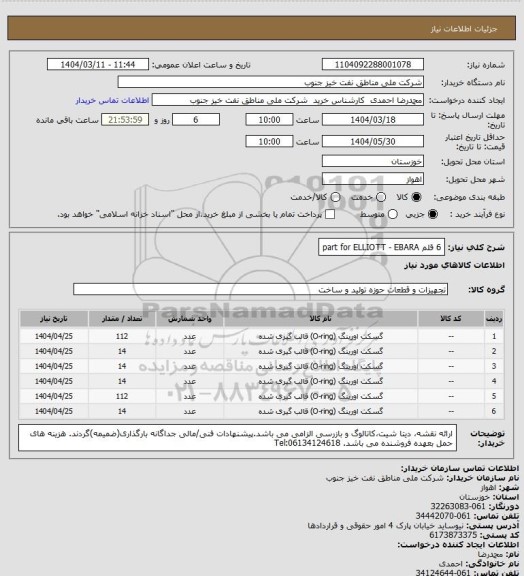Click the تعداد / مقدار column header
The width and height of the screenshot is (524, 576).
122,318
